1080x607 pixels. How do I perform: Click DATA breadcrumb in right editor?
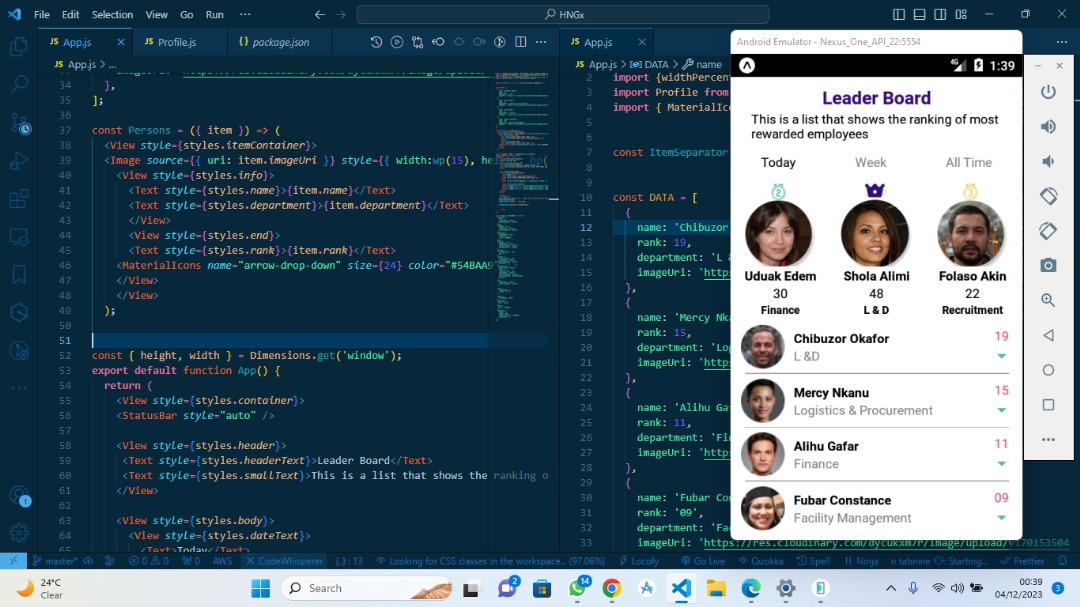[650, 64]
